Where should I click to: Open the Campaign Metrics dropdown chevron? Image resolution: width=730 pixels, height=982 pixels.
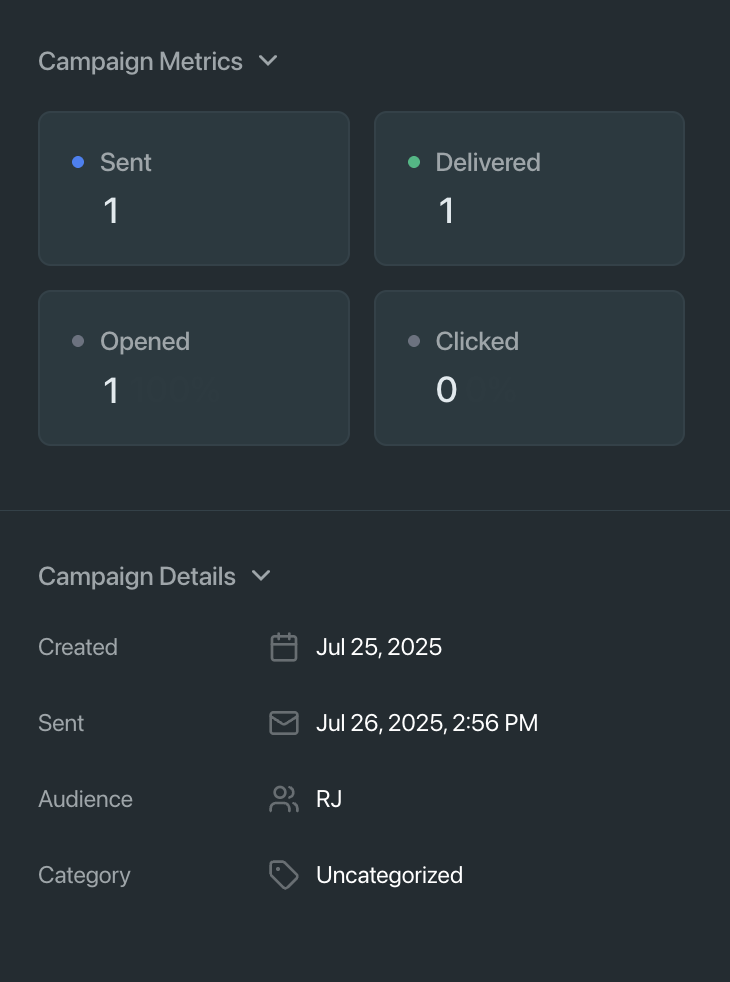tap(268, 61)
